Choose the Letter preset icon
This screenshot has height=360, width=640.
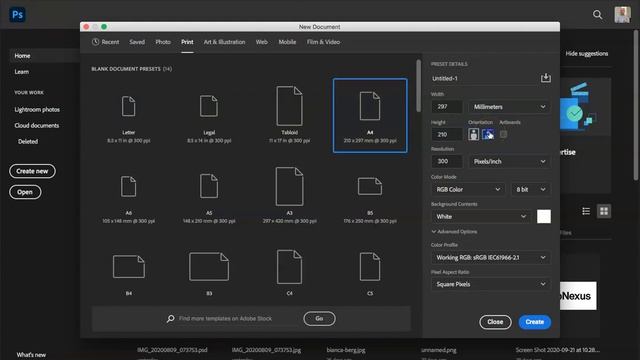tap(129, 106)
